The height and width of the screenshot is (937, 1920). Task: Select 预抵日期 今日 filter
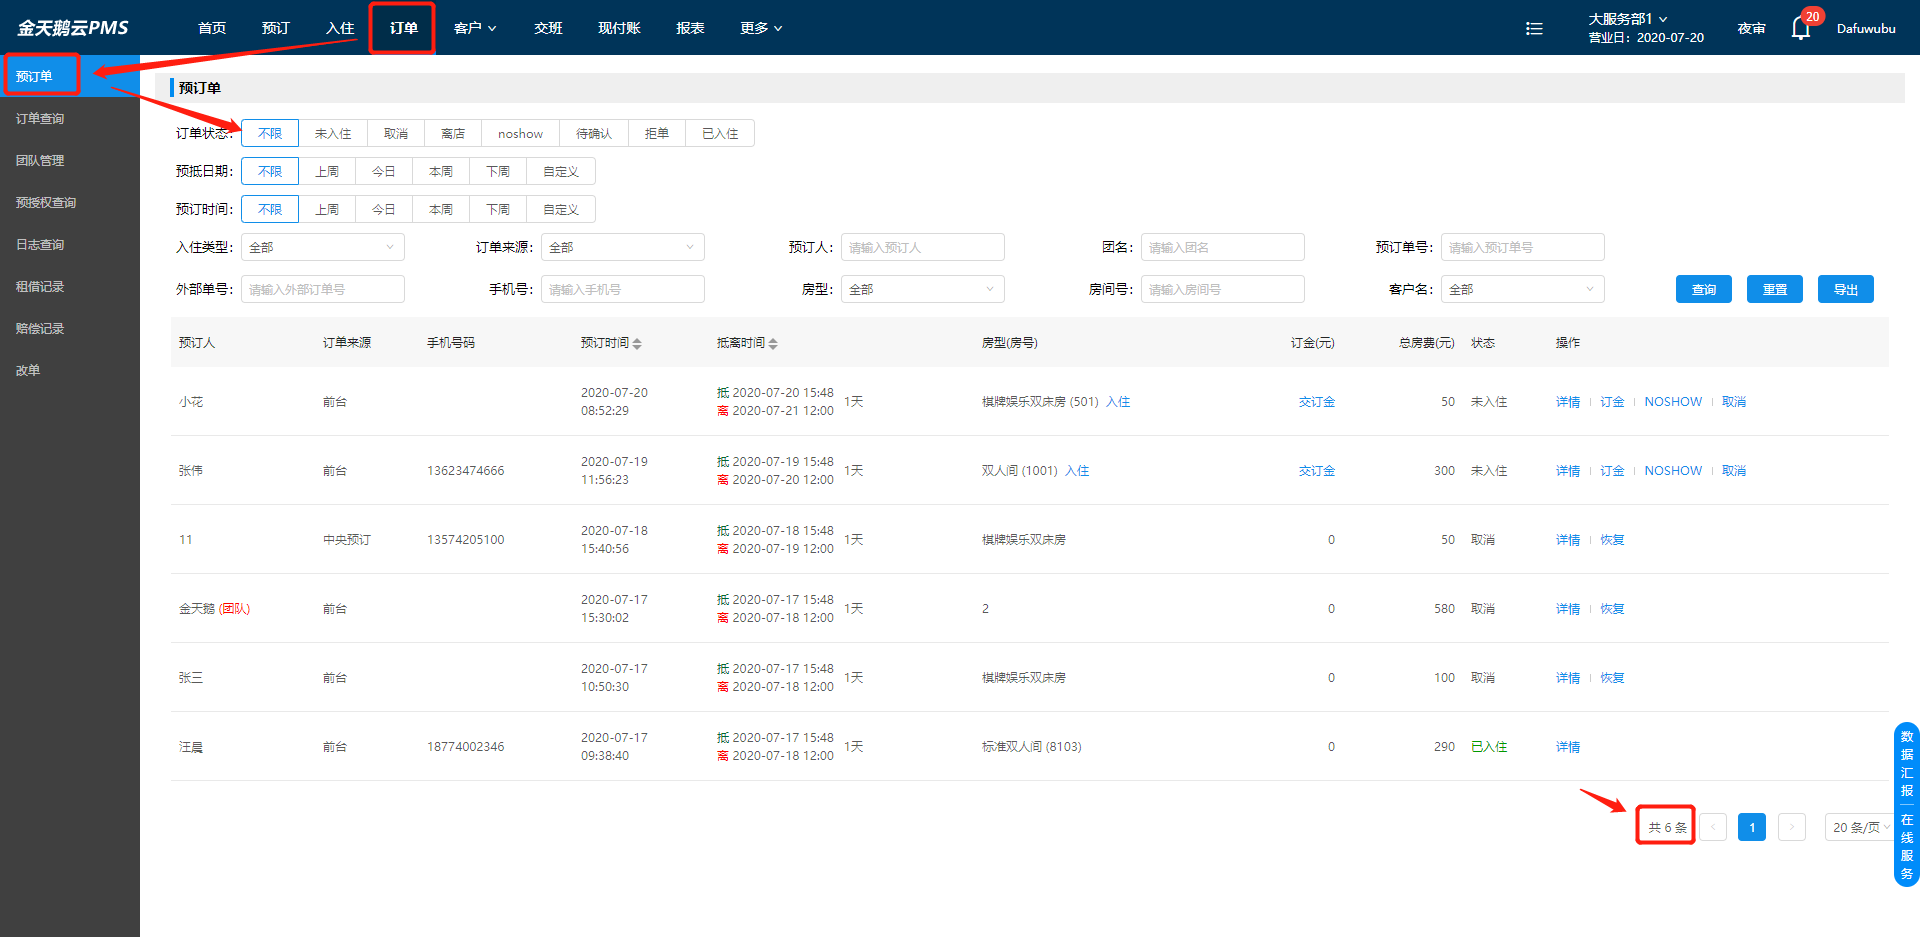pos(384,171)
